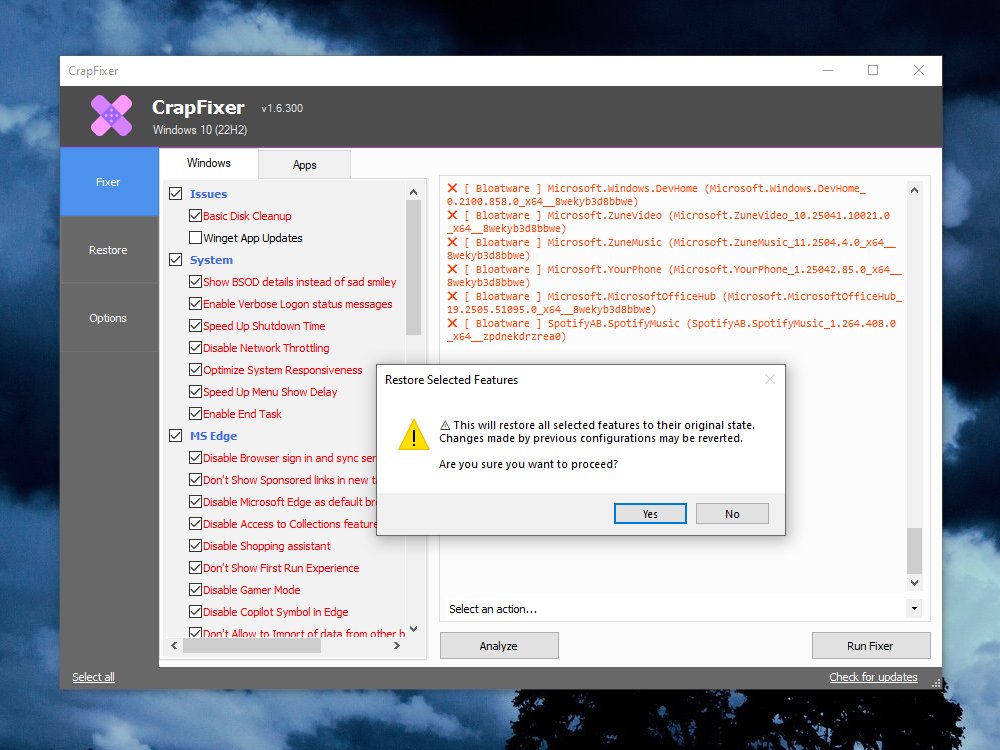Uncheck Disable Shopping assistant
1000x750 pixels.
tap(195, 545)
